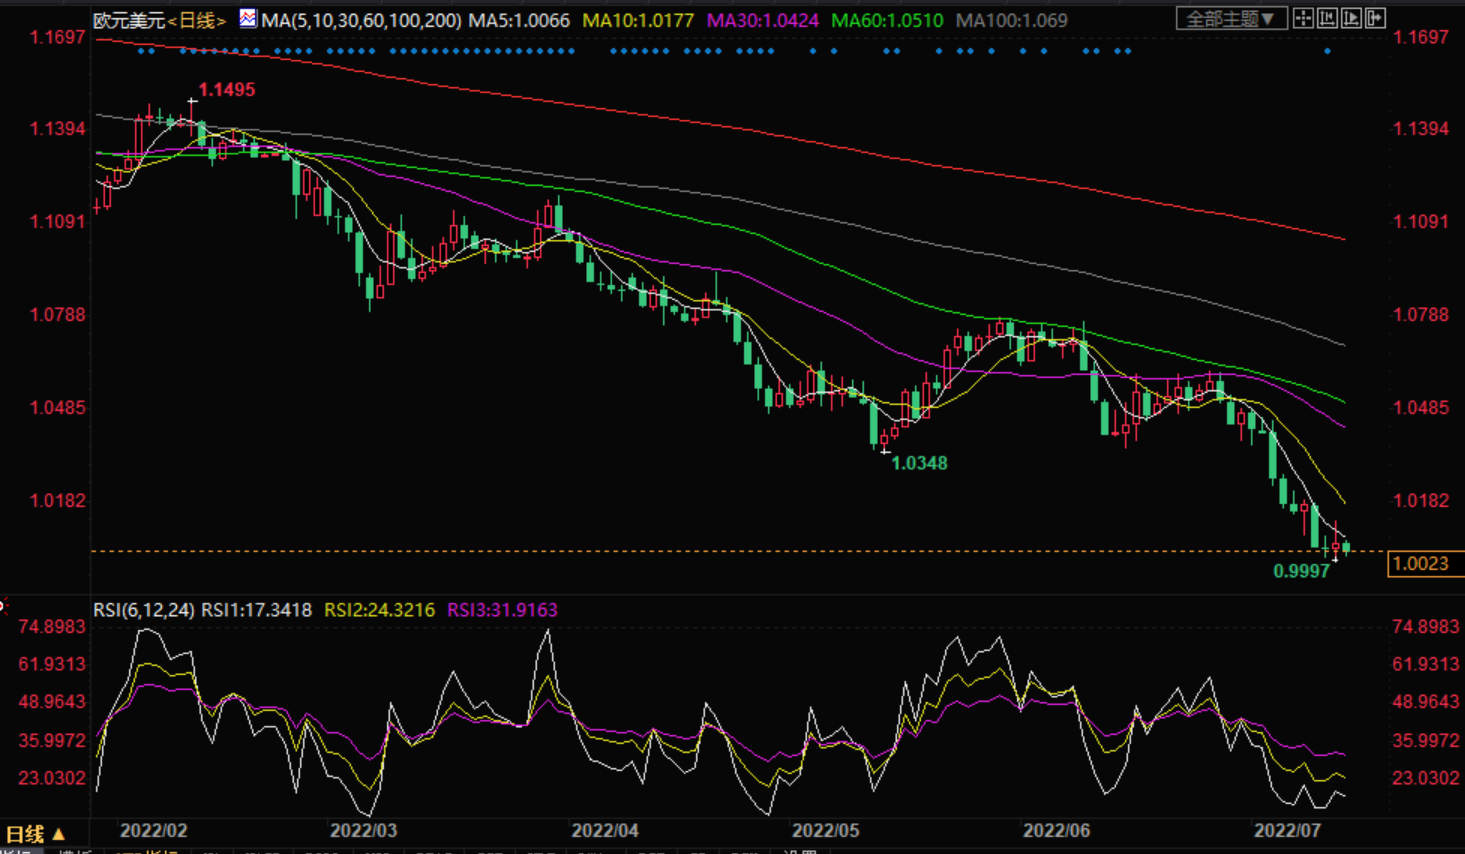Activate the crosshair cursor icon

point(1303,18)
